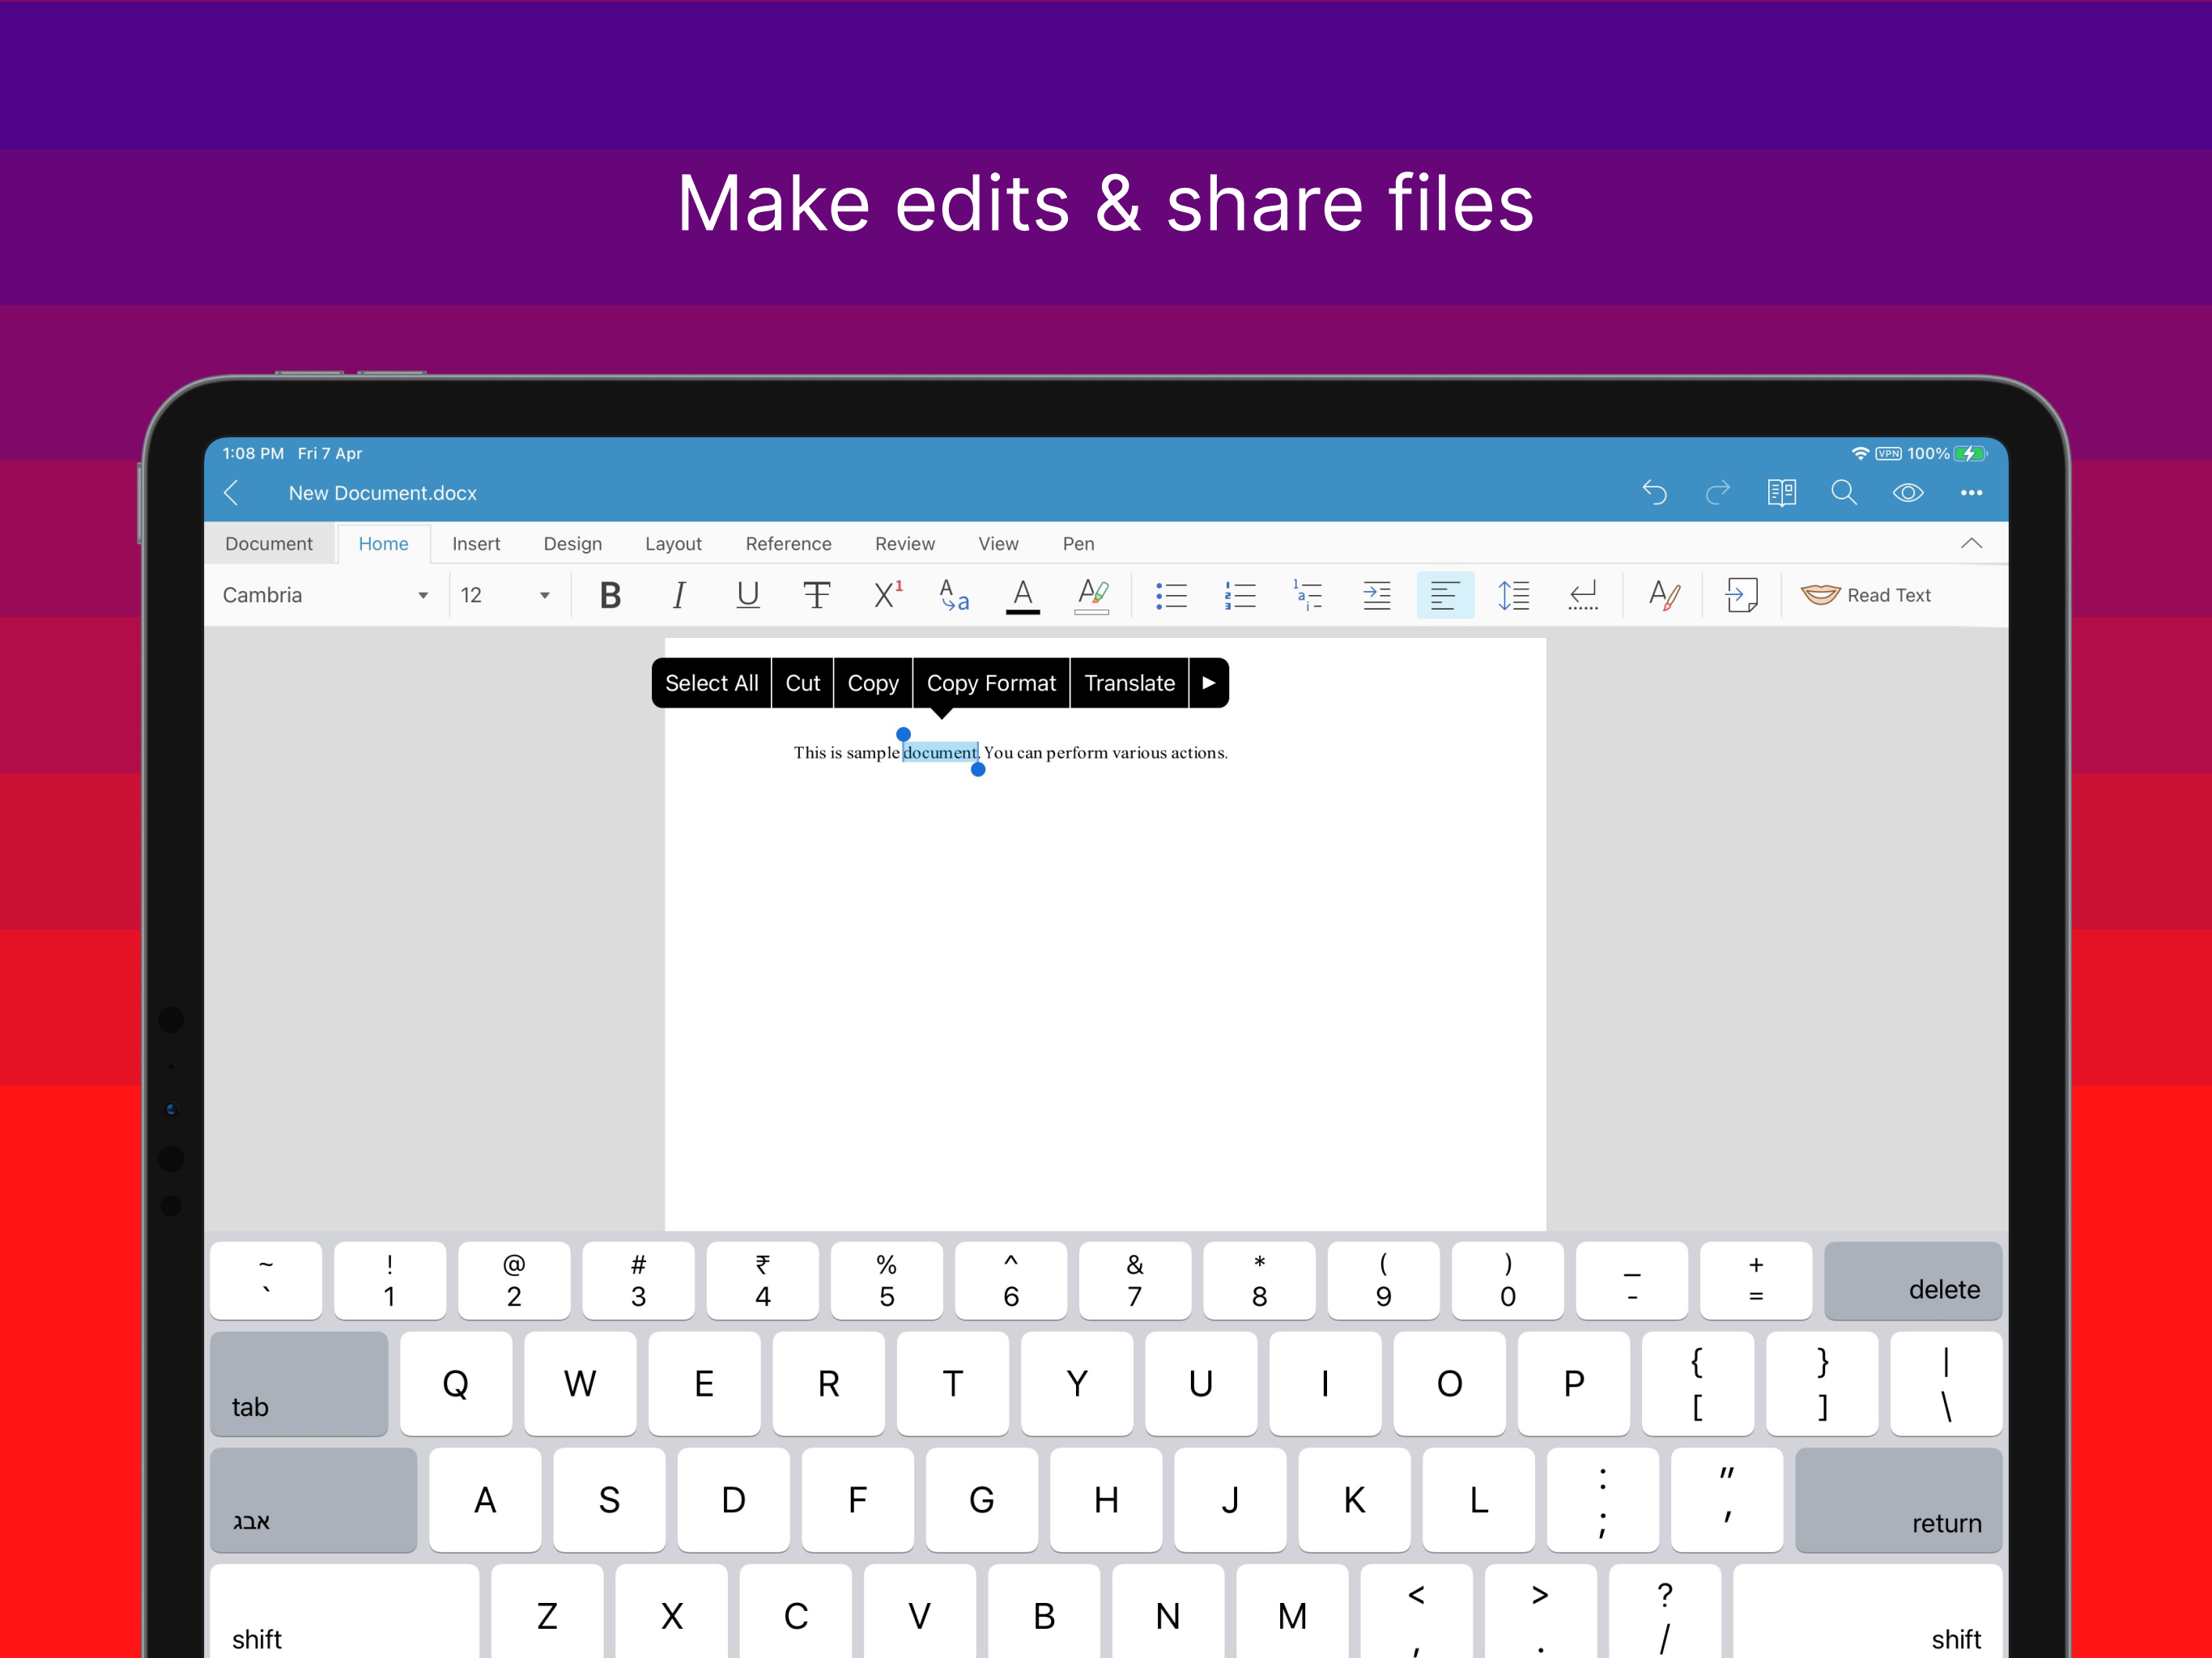The height and width of the screenshot is (1658, 2212).
Task: Tap the left shift key
Action: tap(345, 1612)
